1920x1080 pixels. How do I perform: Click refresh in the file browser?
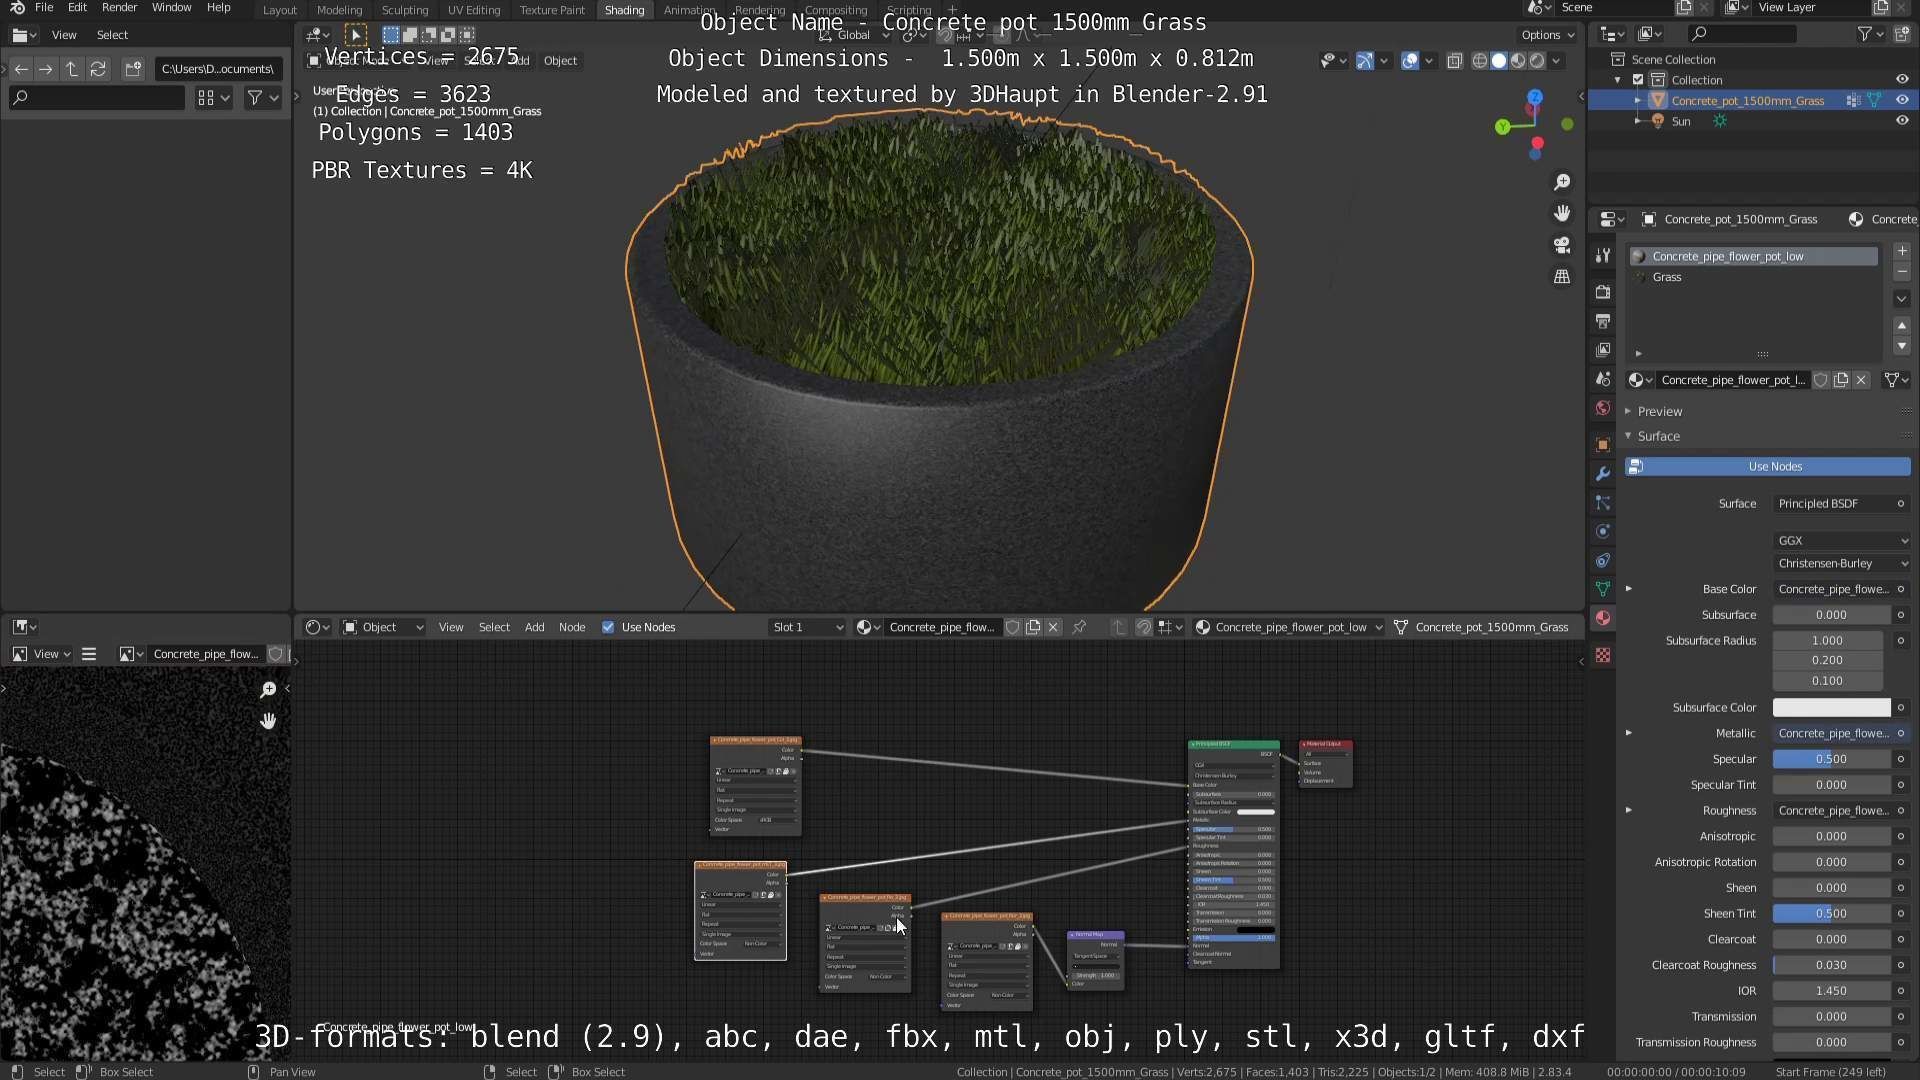click(x=98, y=69)
